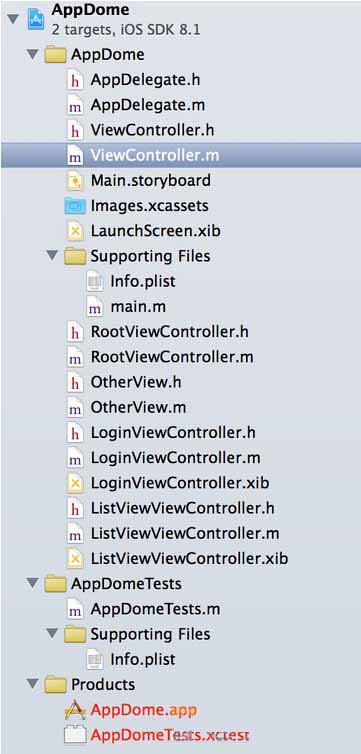Click the AppDome.app product icon
Screen dimensions: 361x754
pos(75,710)
